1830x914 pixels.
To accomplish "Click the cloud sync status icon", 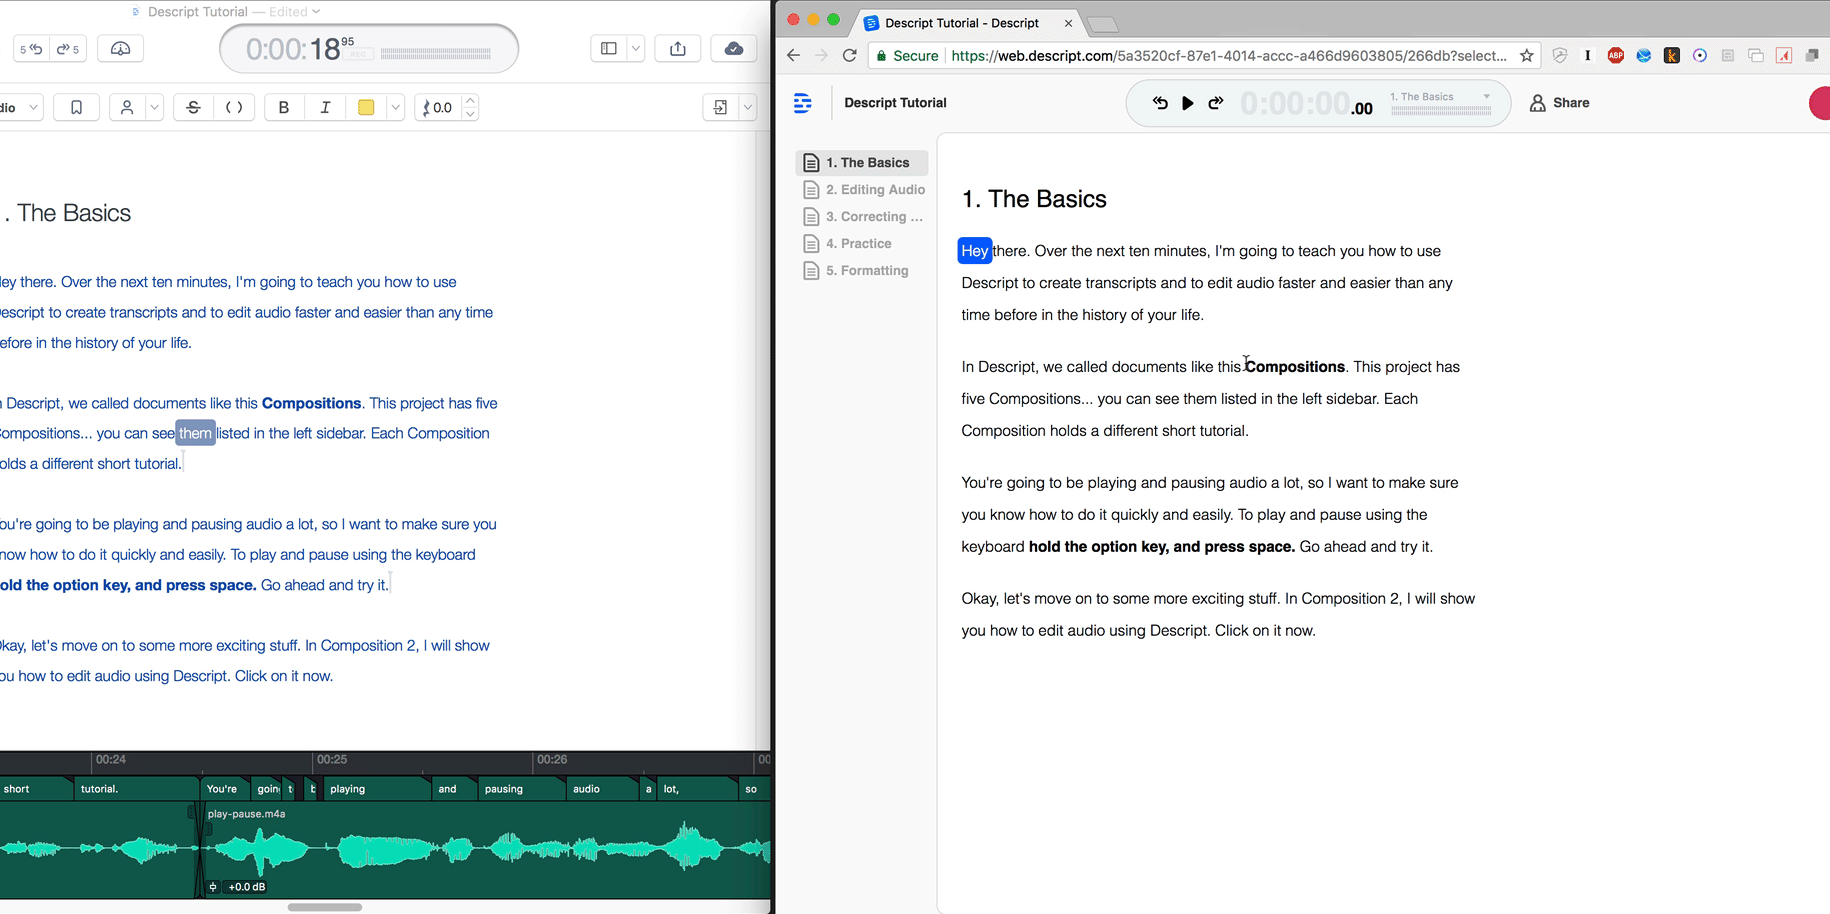I will click(x=734, y=49).
